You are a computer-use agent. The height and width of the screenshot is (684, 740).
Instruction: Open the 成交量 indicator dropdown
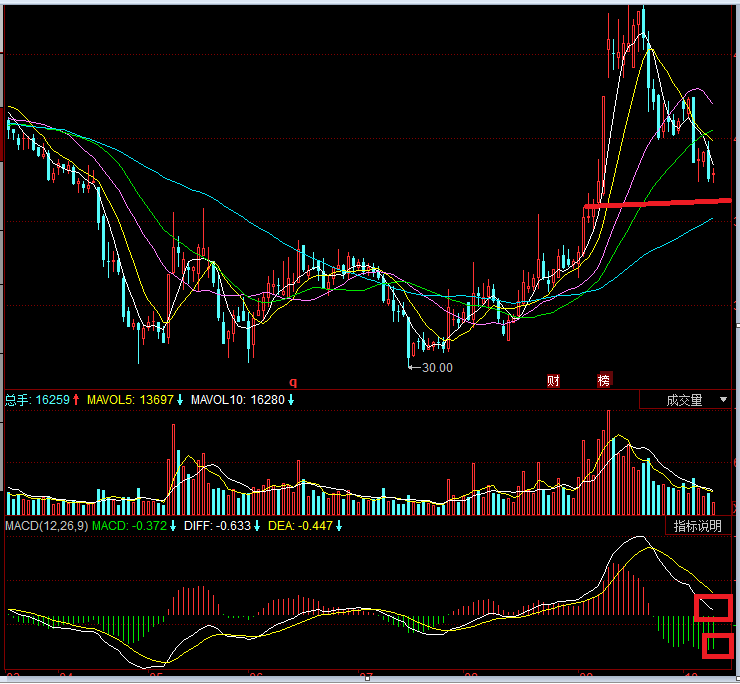coord(685,400)
